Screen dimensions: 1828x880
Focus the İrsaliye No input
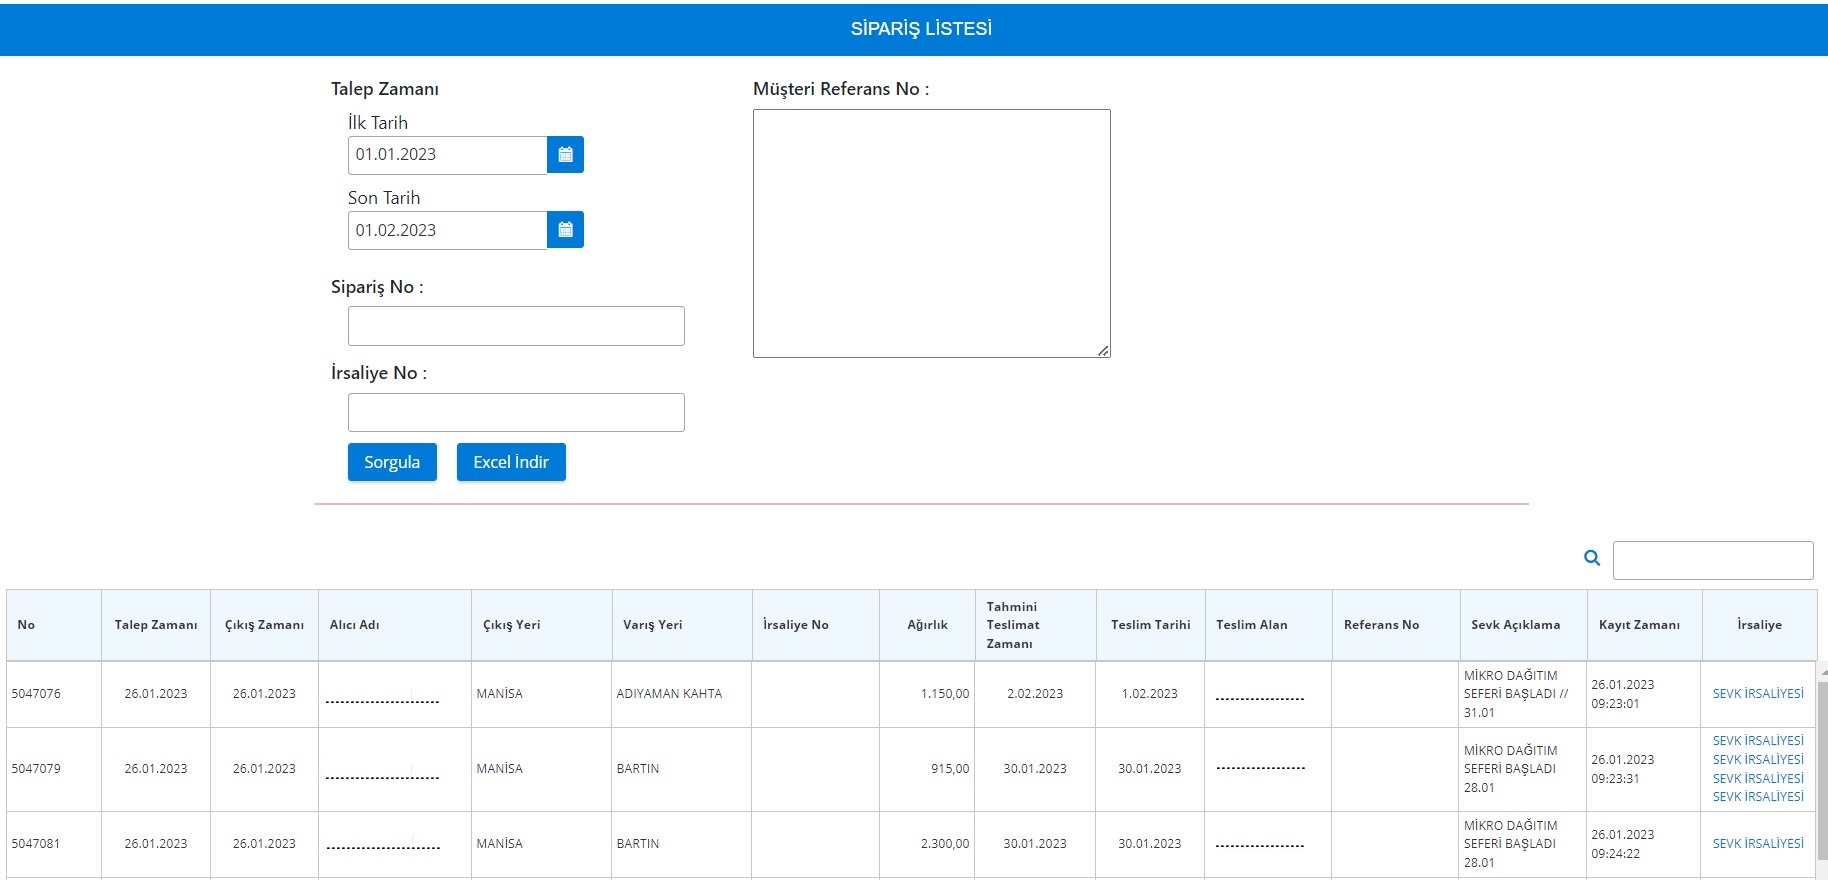pos(516,412)
